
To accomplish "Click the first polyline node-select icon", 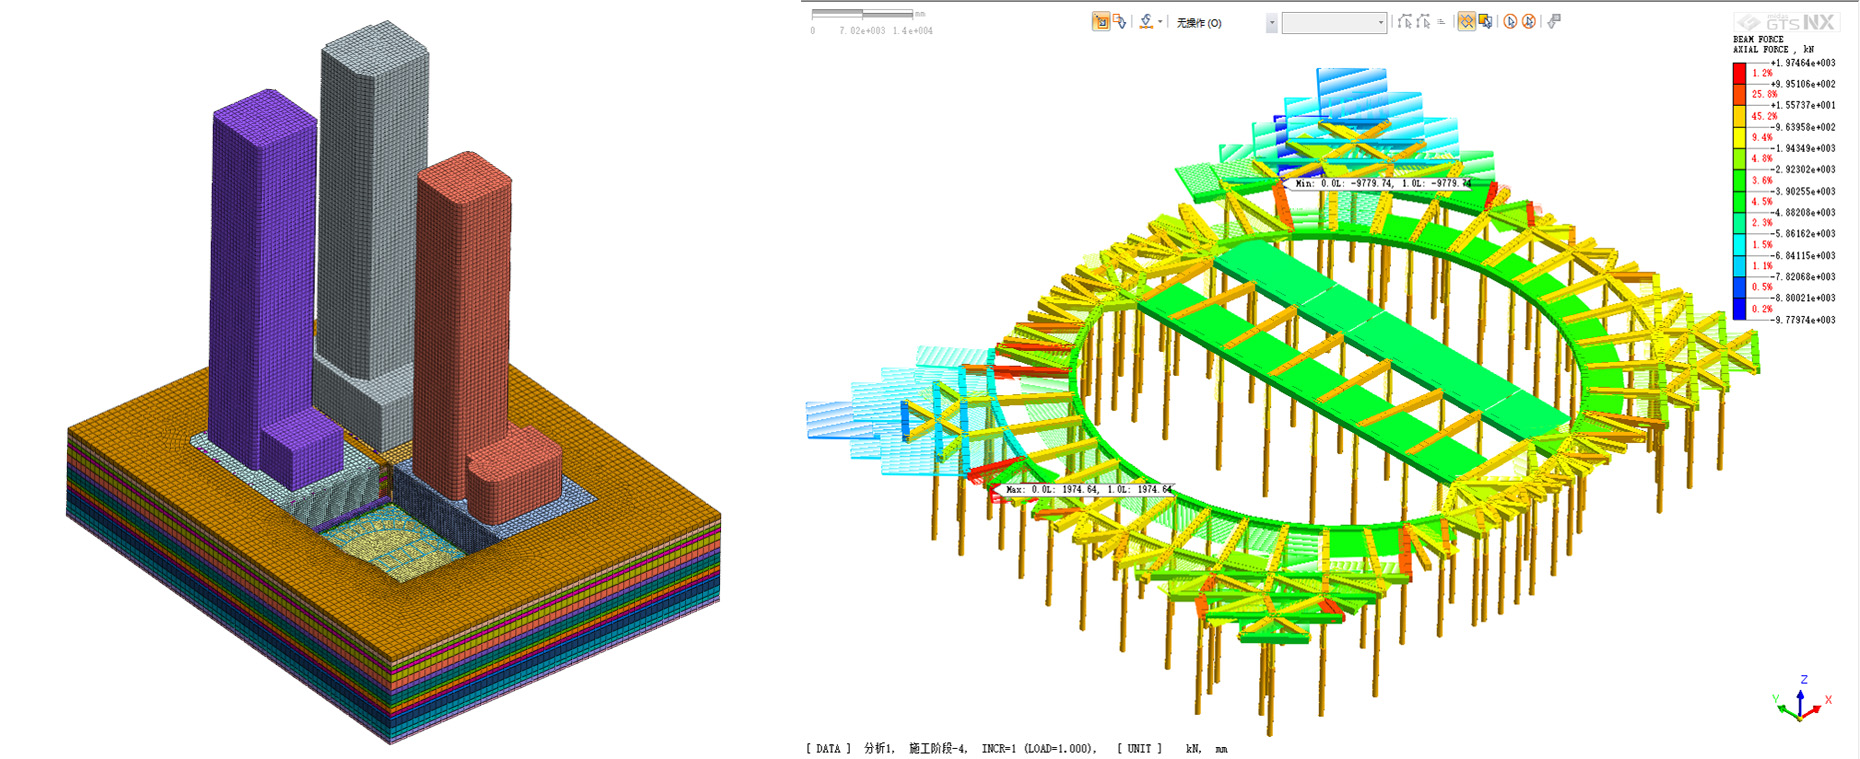I will [1405, 22].
